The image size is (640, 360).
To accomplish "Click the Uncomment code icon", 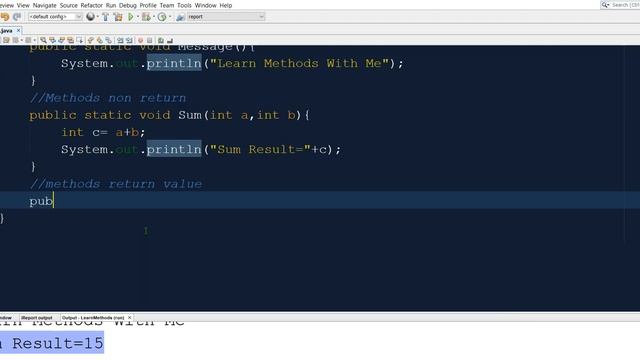I will pyautogui.click(x=170, y=40).
